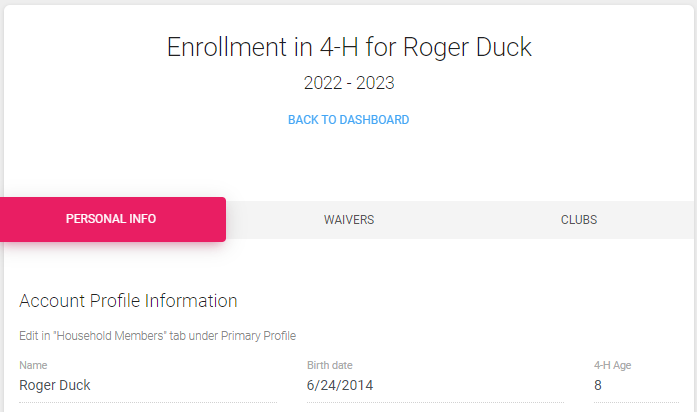Screen dimensions: 697x412
Task: Switch to the Waivers tab
Action: 349,220
